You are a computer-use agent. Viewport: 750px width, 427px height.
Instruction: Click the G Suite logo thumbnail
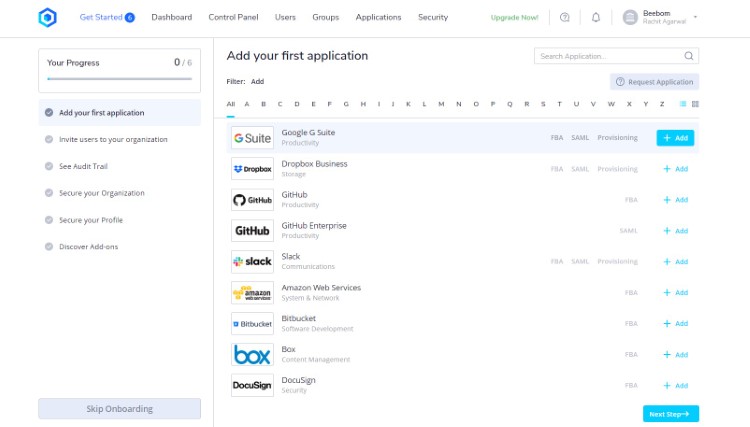coord(252,138)
